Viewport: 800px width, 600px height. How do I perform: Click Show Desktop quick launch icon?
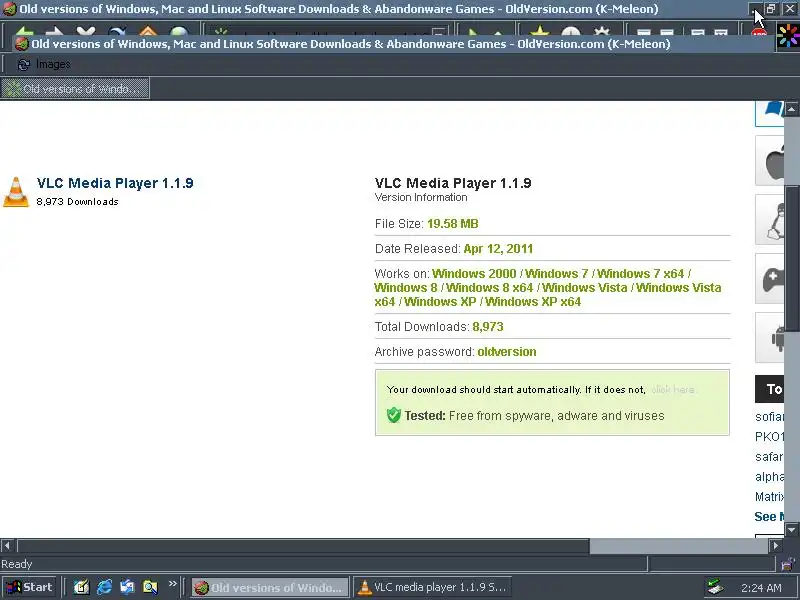(81, 587)
